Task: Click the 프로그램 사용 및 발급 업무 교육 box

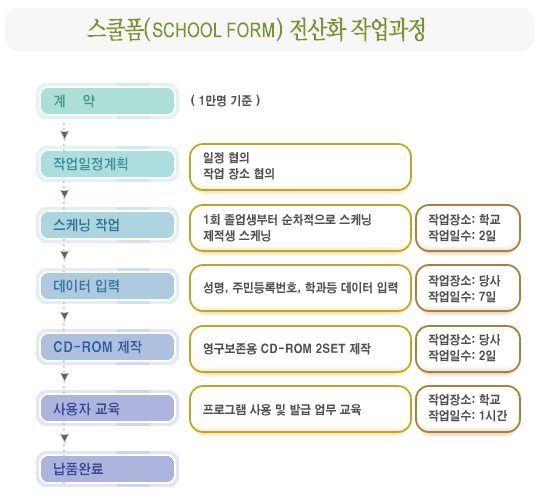Action: click(x=300, y=409)
